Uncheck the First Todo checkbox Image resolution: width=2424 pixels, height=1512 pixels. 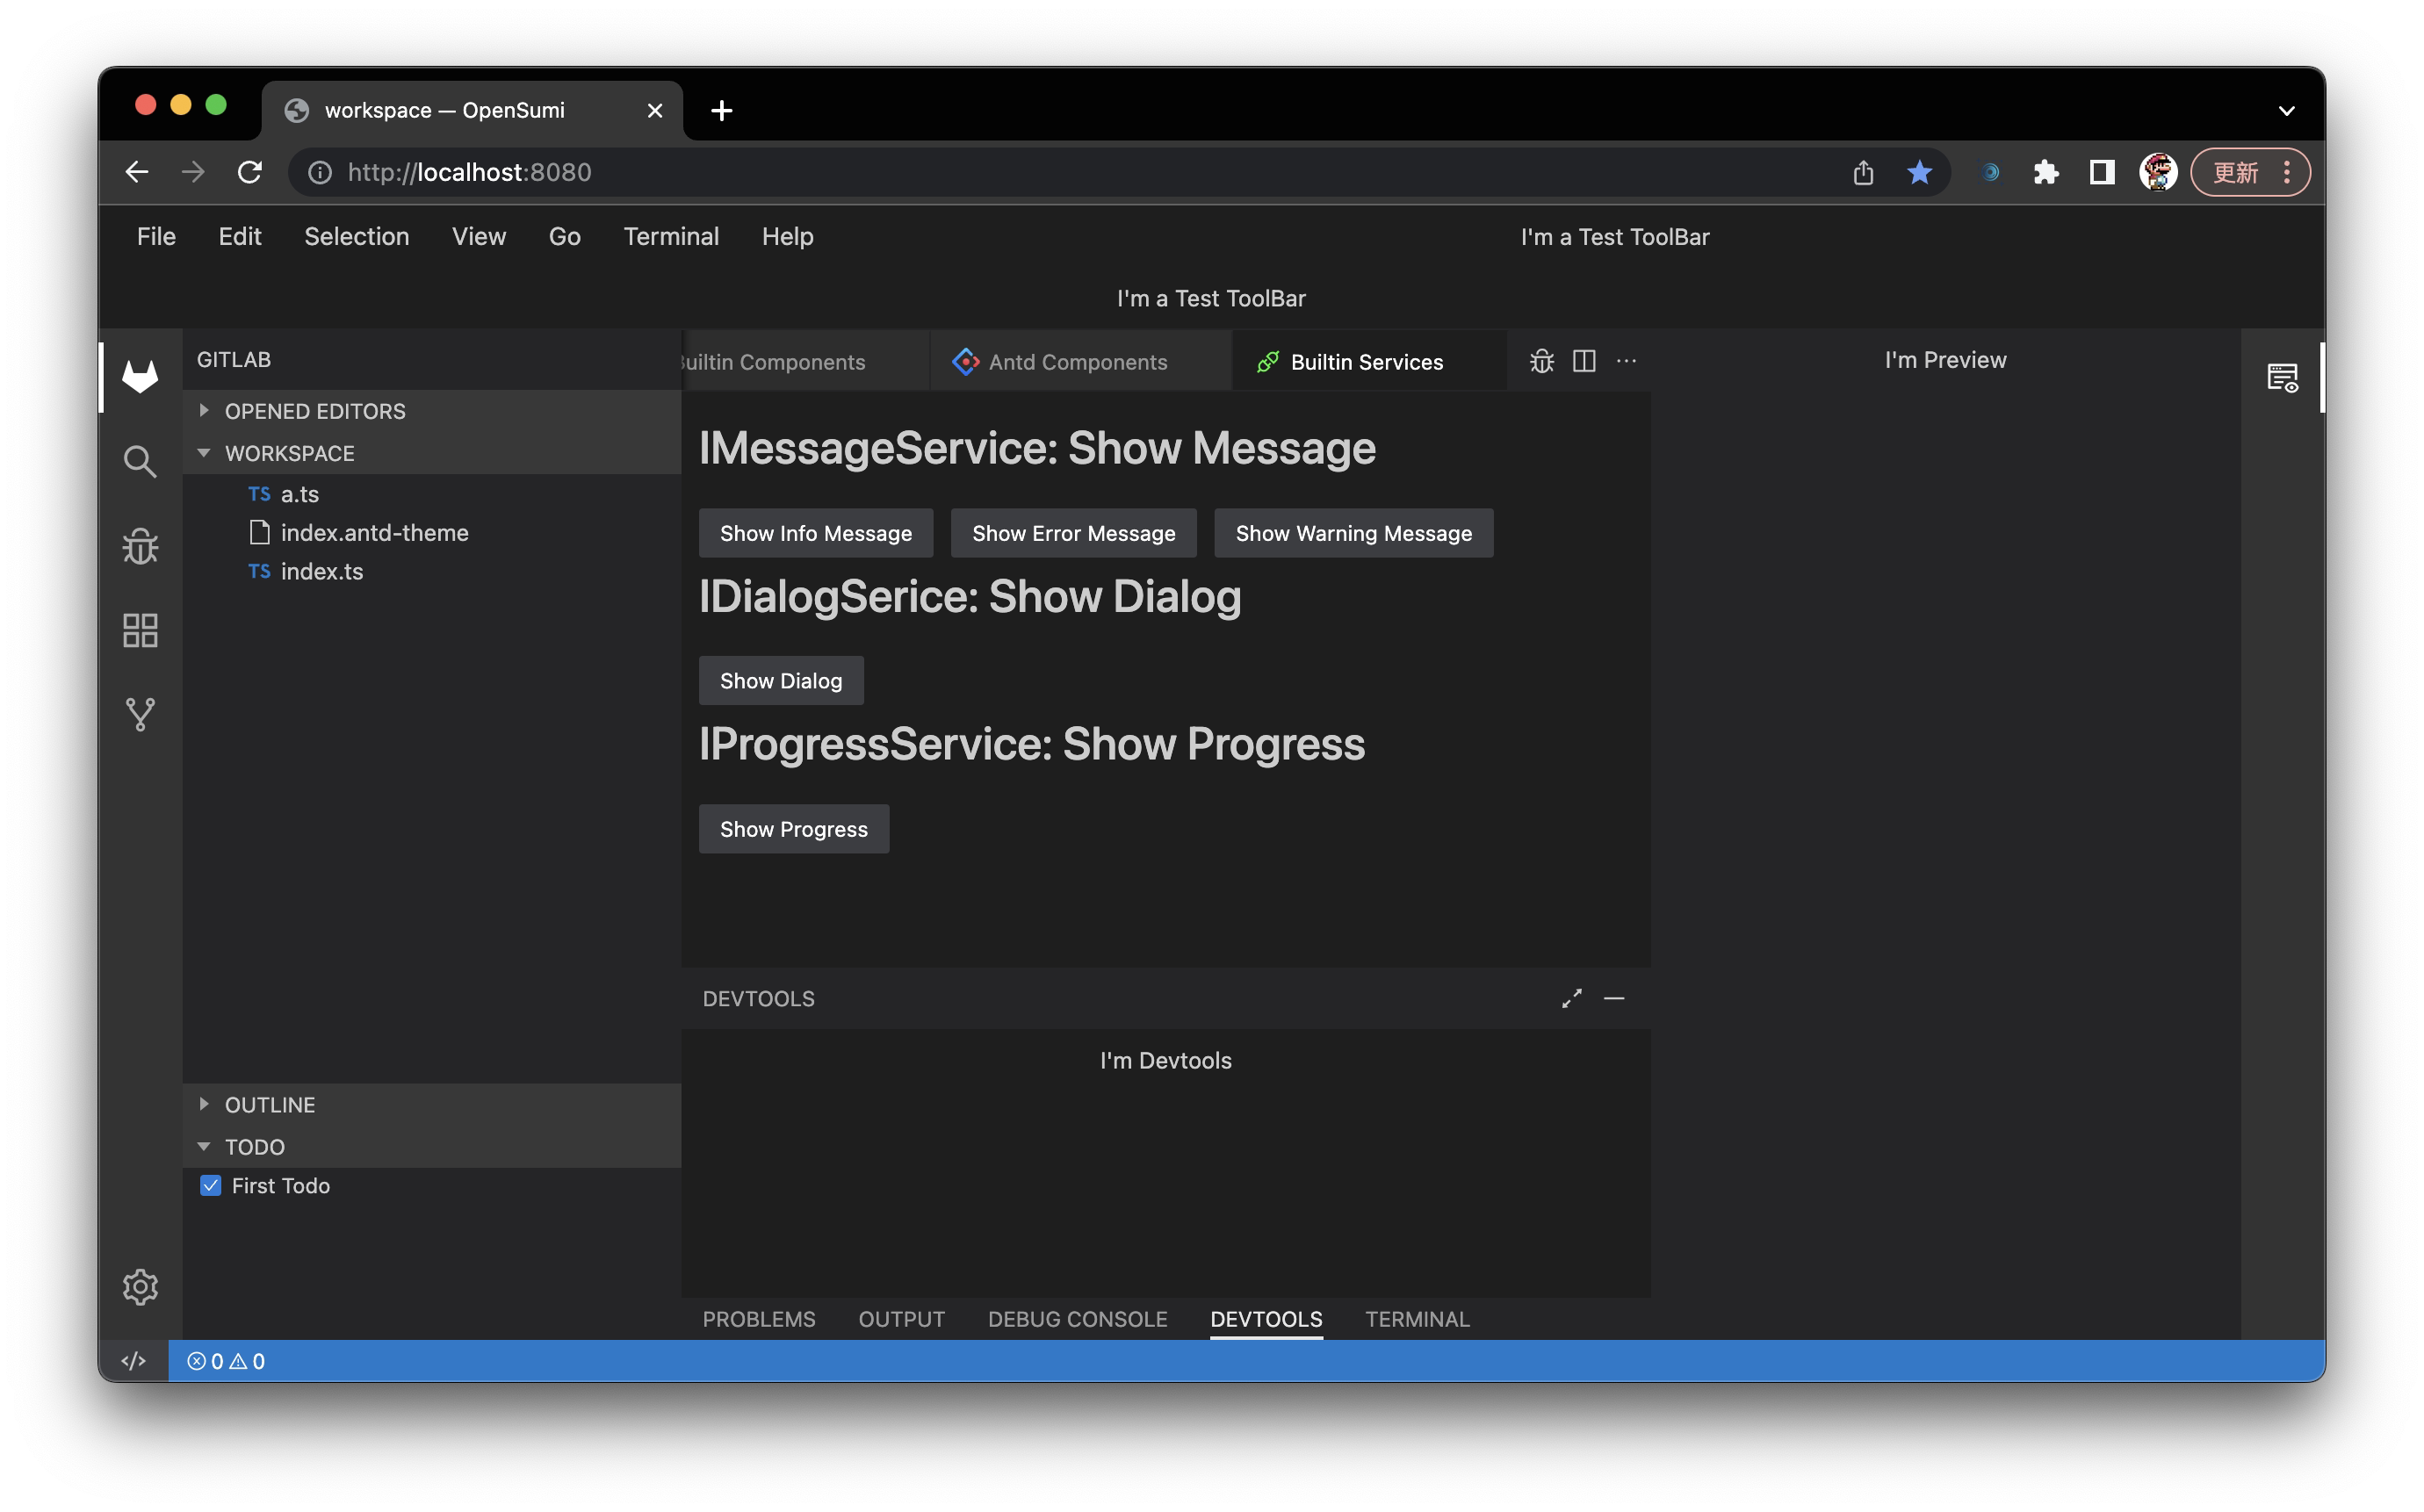210,1186
